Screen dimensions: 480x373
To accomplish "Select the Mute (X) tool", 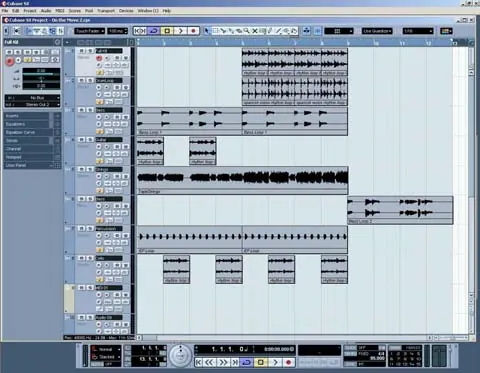I will 255,31.
